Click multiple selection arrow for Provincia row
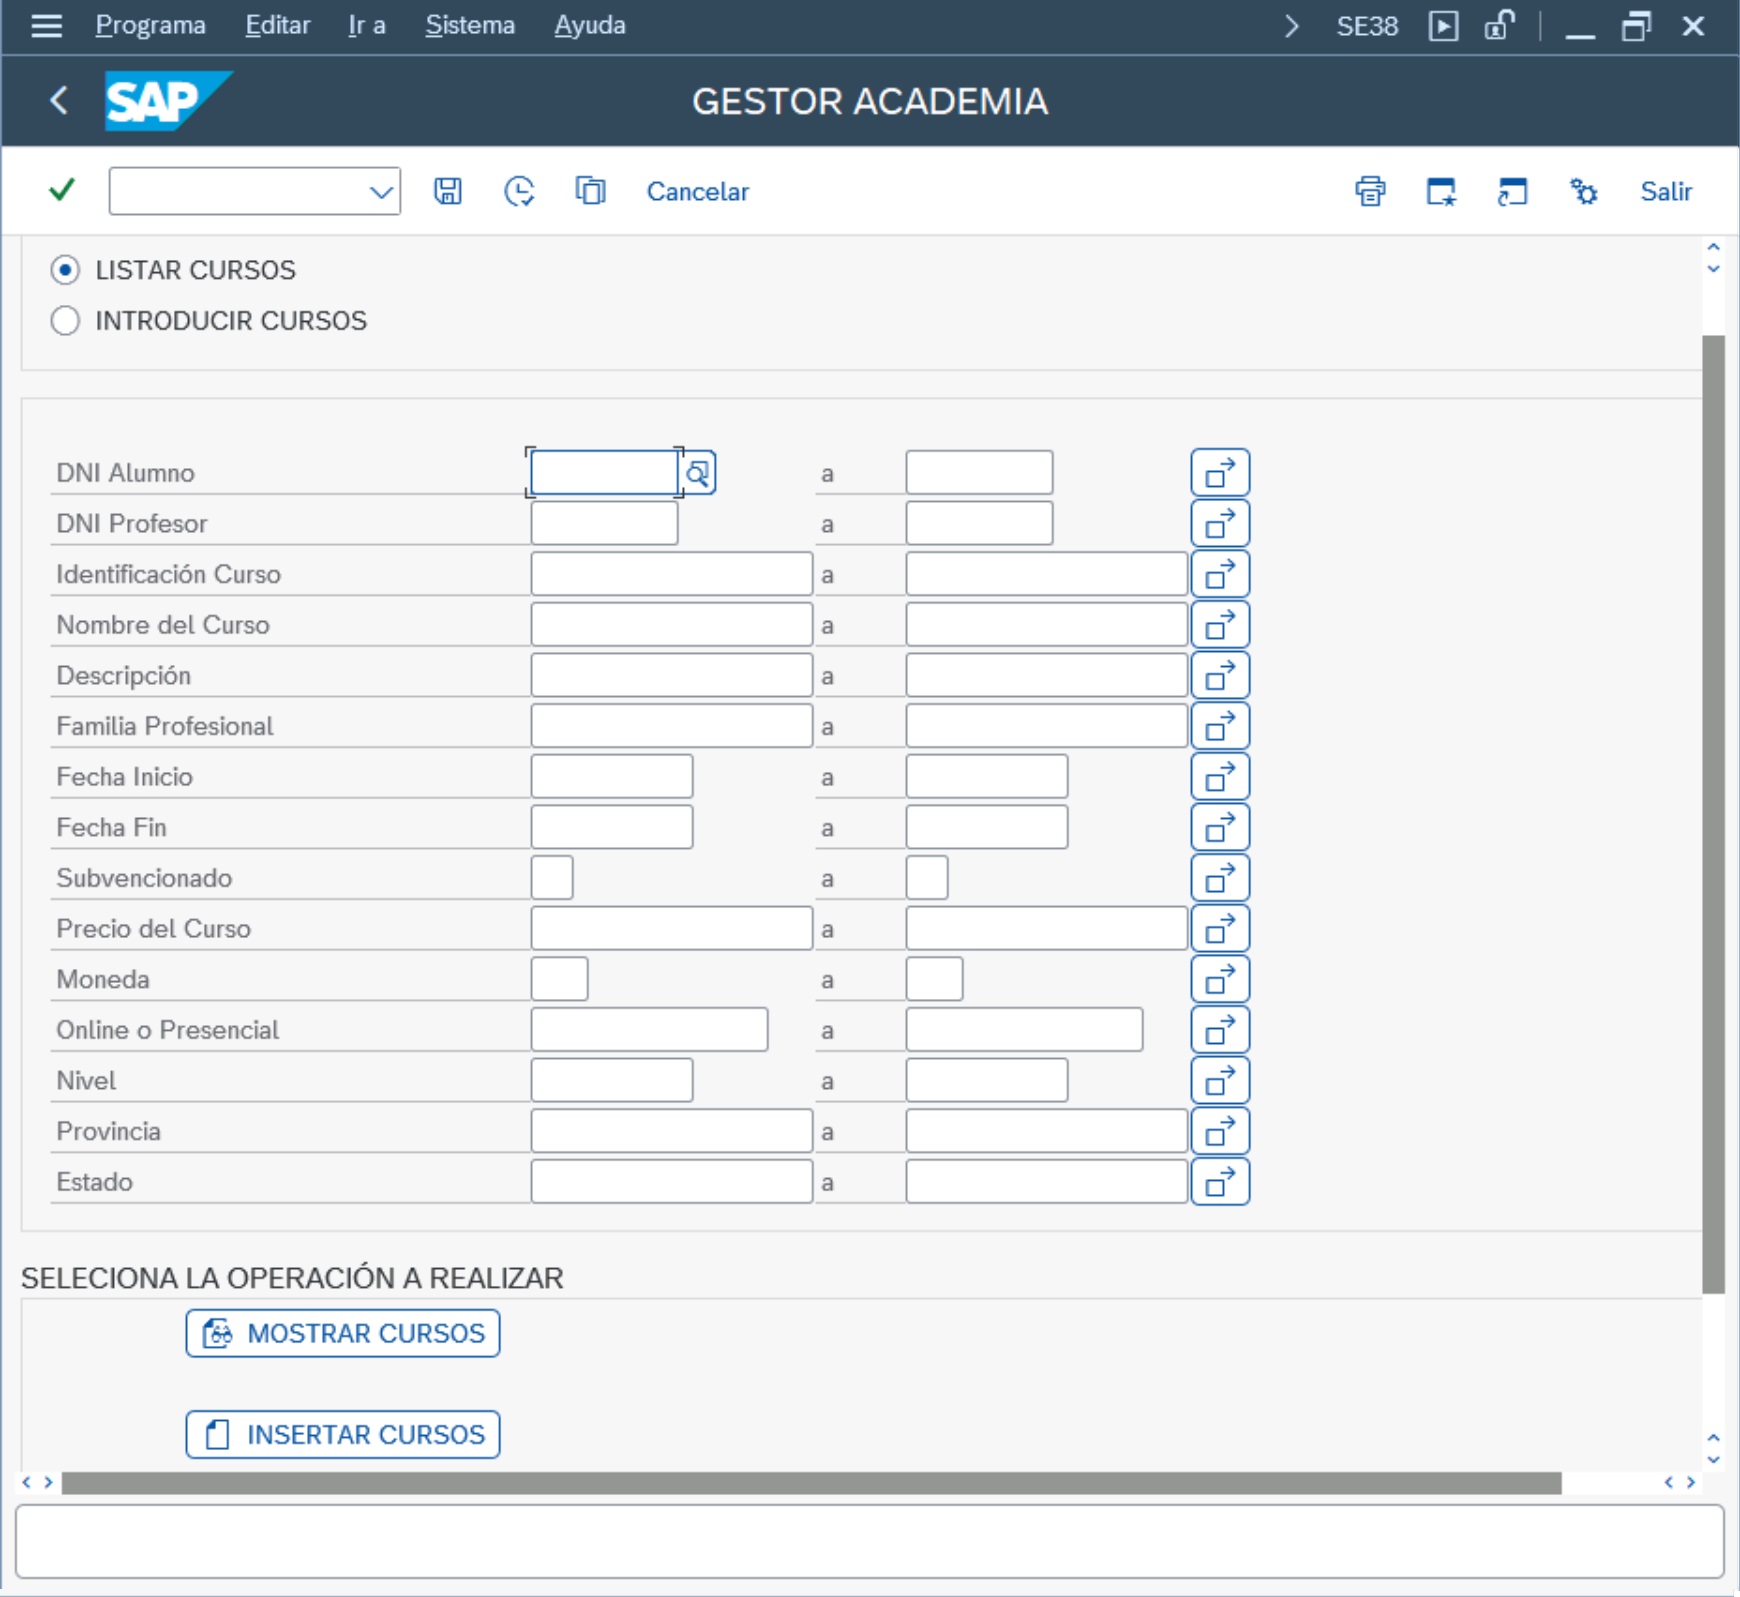 1220,1132
